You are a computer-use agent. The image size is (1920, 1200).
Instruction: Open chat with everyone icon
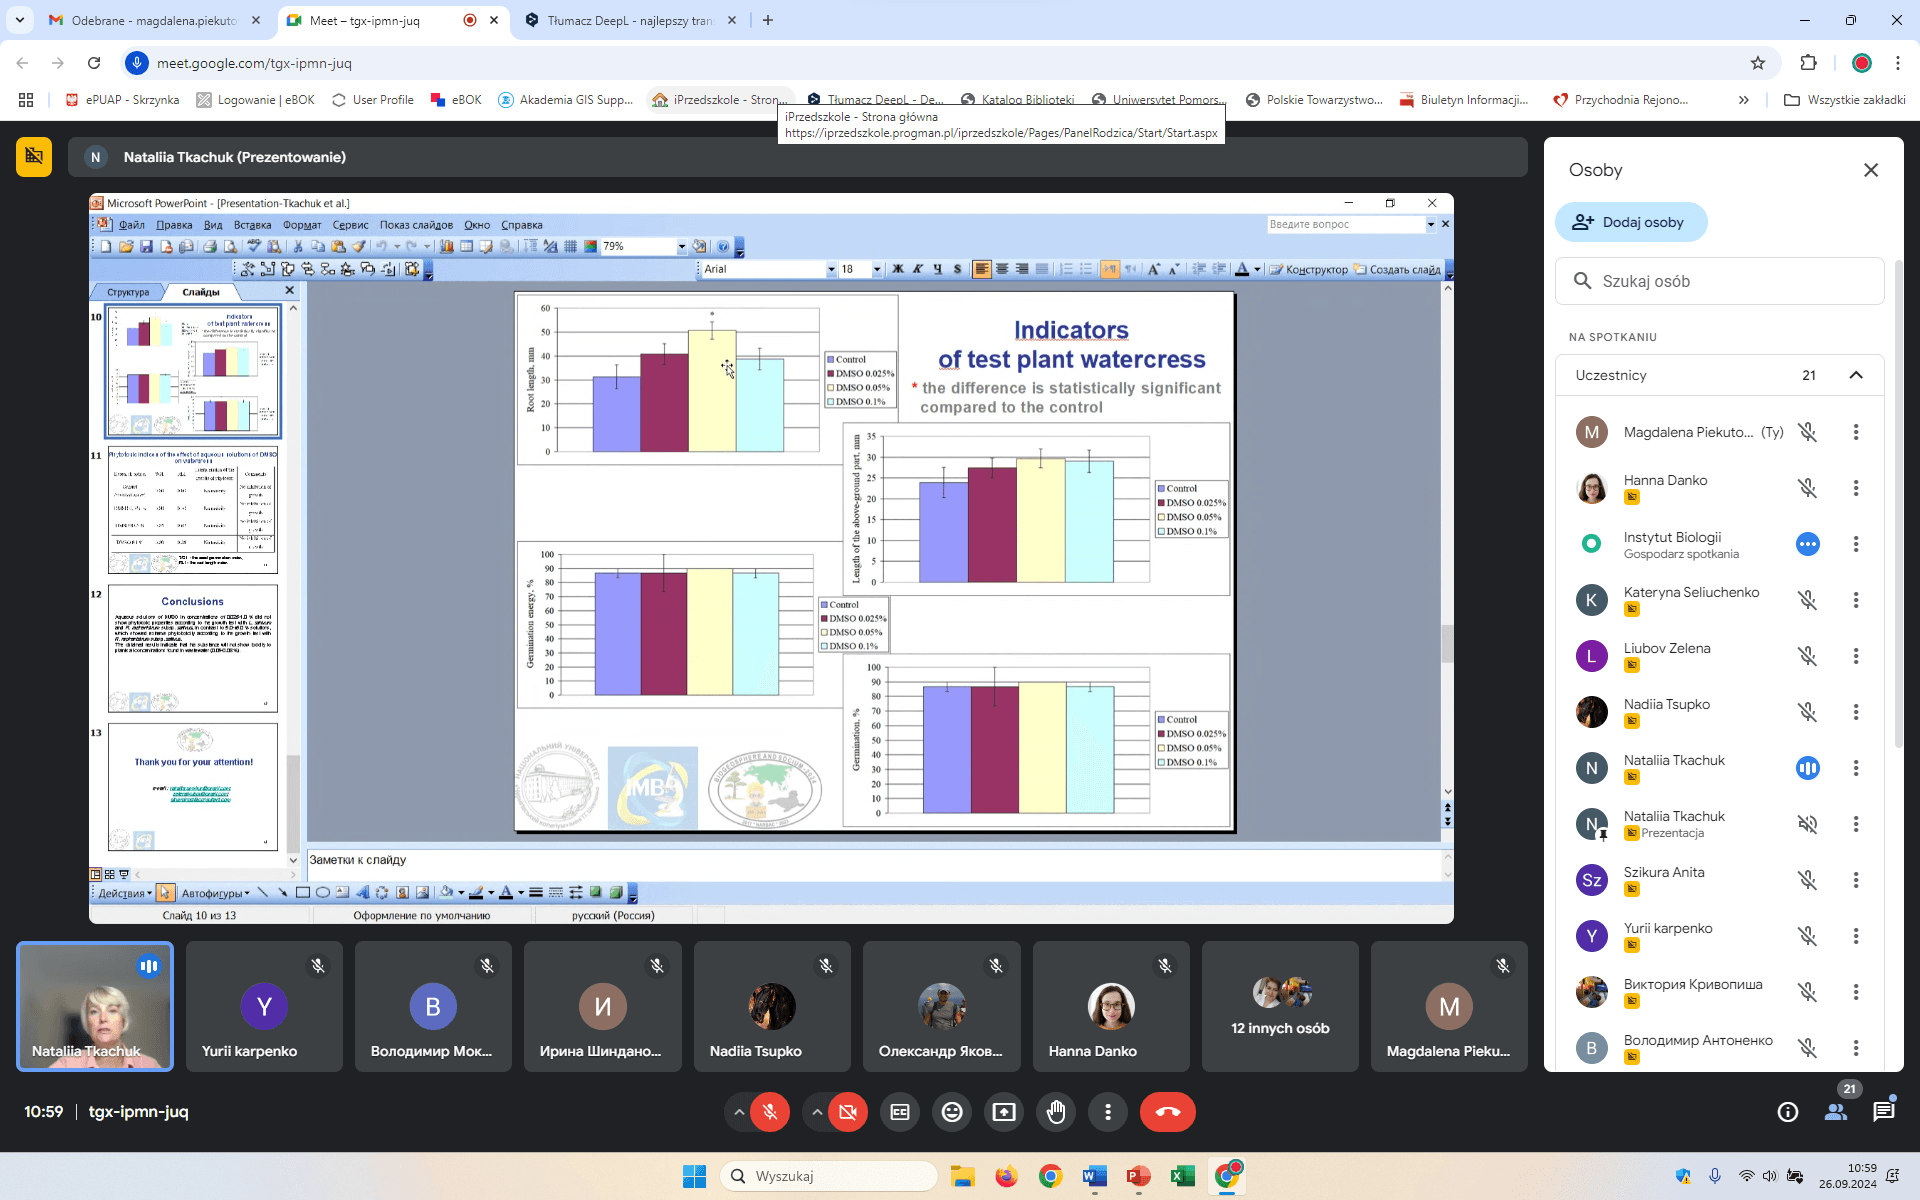click(1884, 1112)
